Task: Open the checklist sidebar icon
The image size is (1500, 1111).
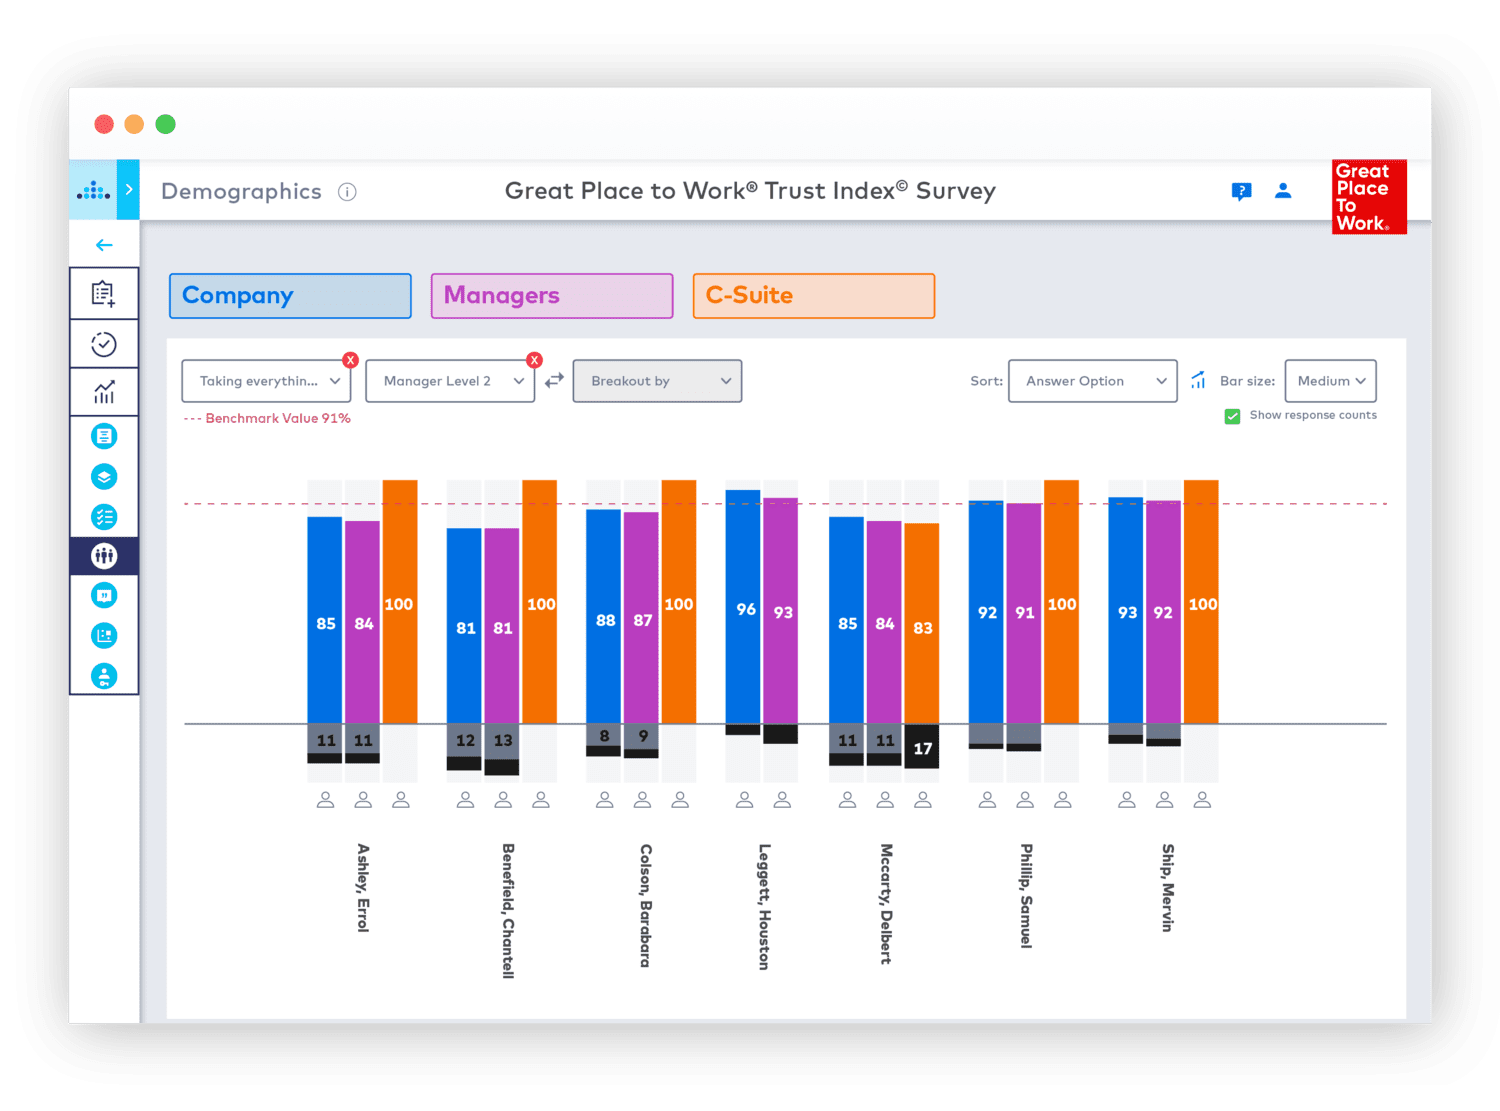Action: 104,517
